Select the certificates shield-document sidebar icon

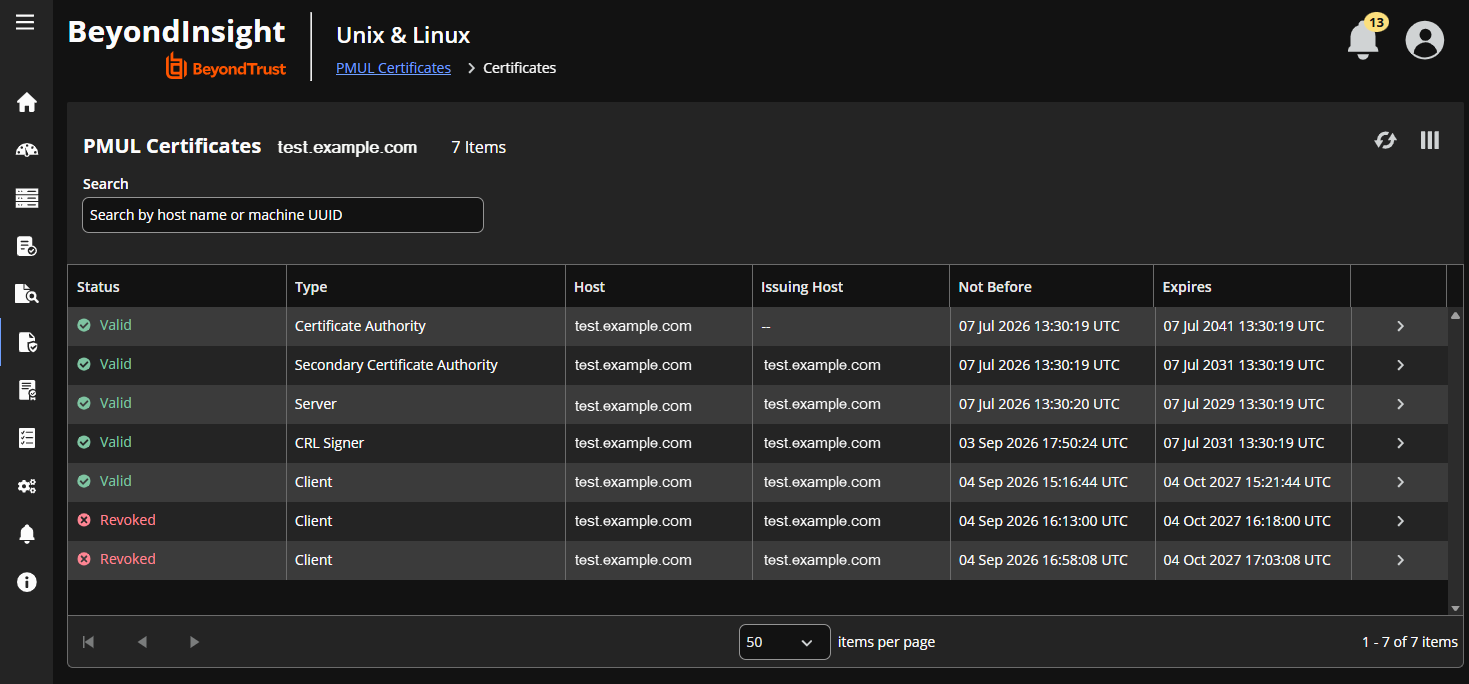(27, 342)
